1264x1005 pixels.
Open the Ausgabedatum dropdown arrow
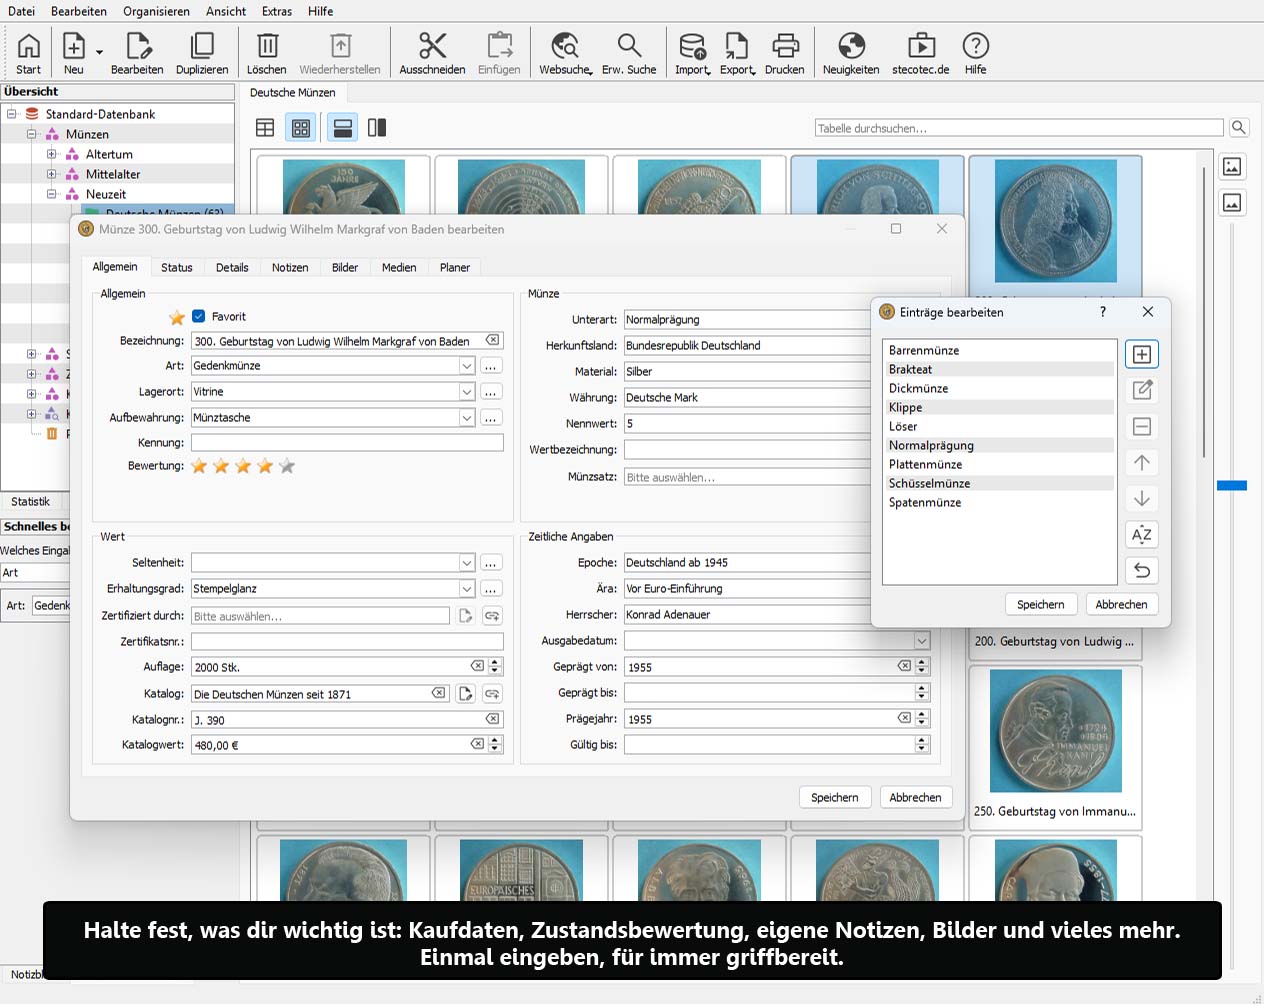[921, 641]
